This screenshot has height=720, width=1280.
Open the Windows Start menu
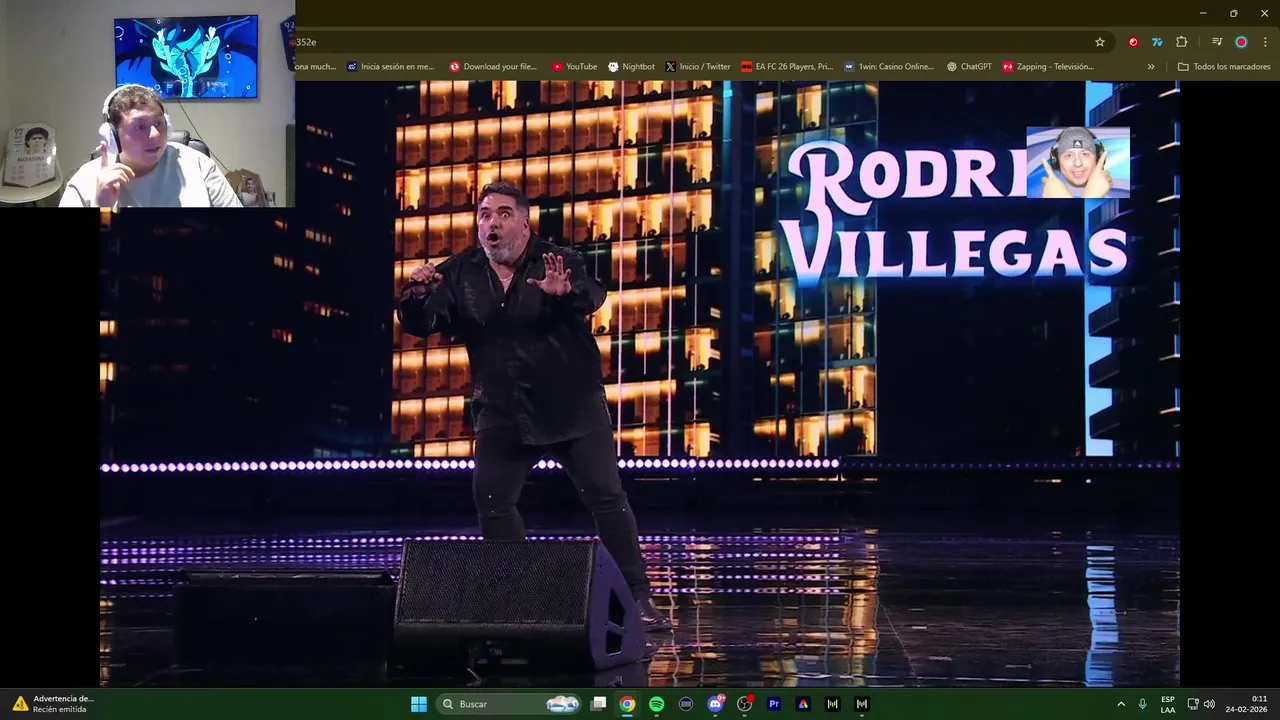click(x=419, y=704)
